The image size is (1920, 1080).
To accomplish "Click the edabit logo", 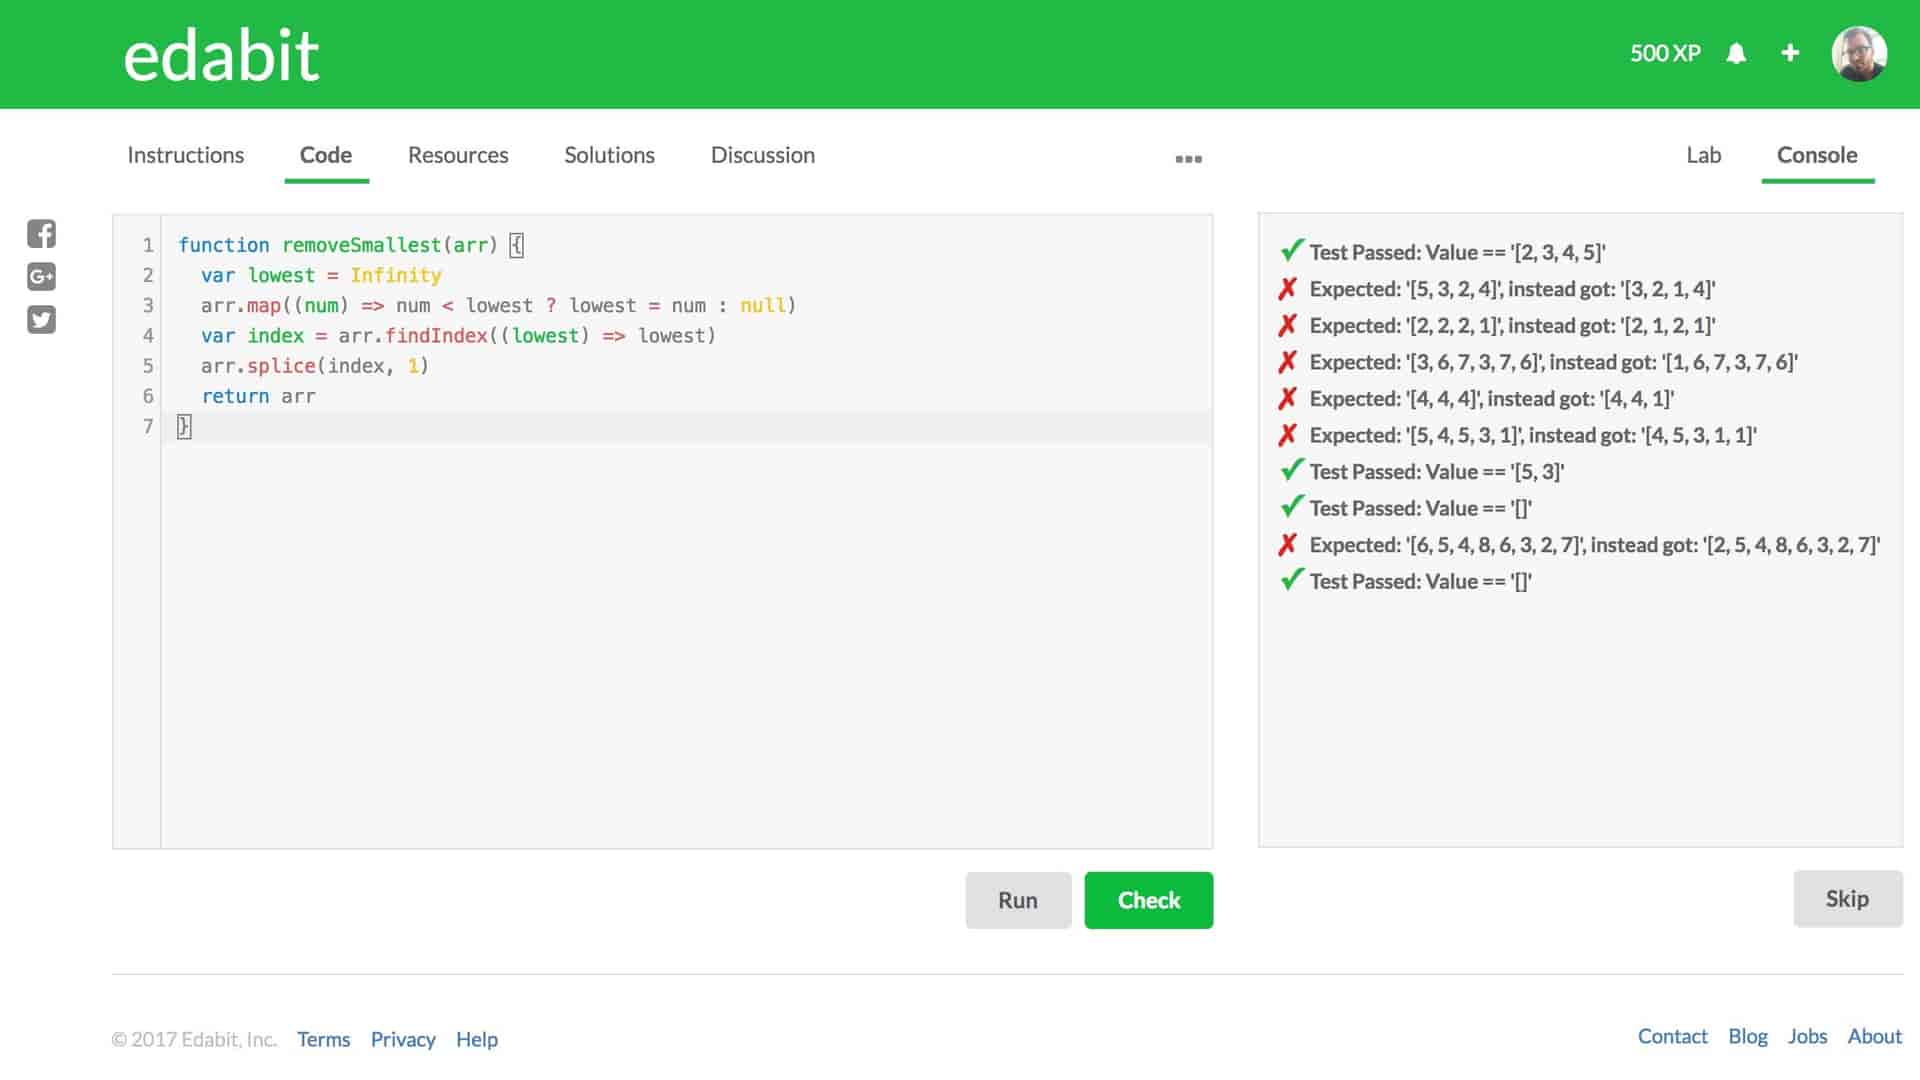I will pyautogui.click(x=221, y=54).
